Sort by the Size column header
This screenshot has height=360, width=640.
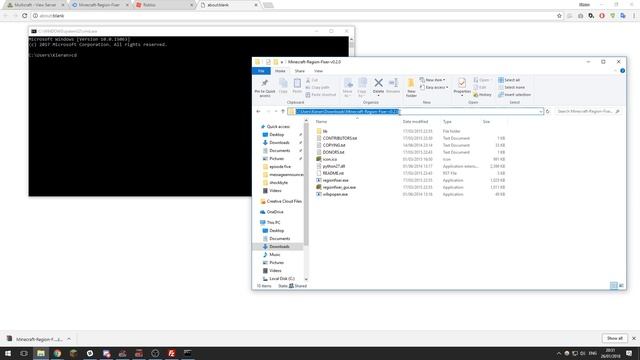pos(487,122)
